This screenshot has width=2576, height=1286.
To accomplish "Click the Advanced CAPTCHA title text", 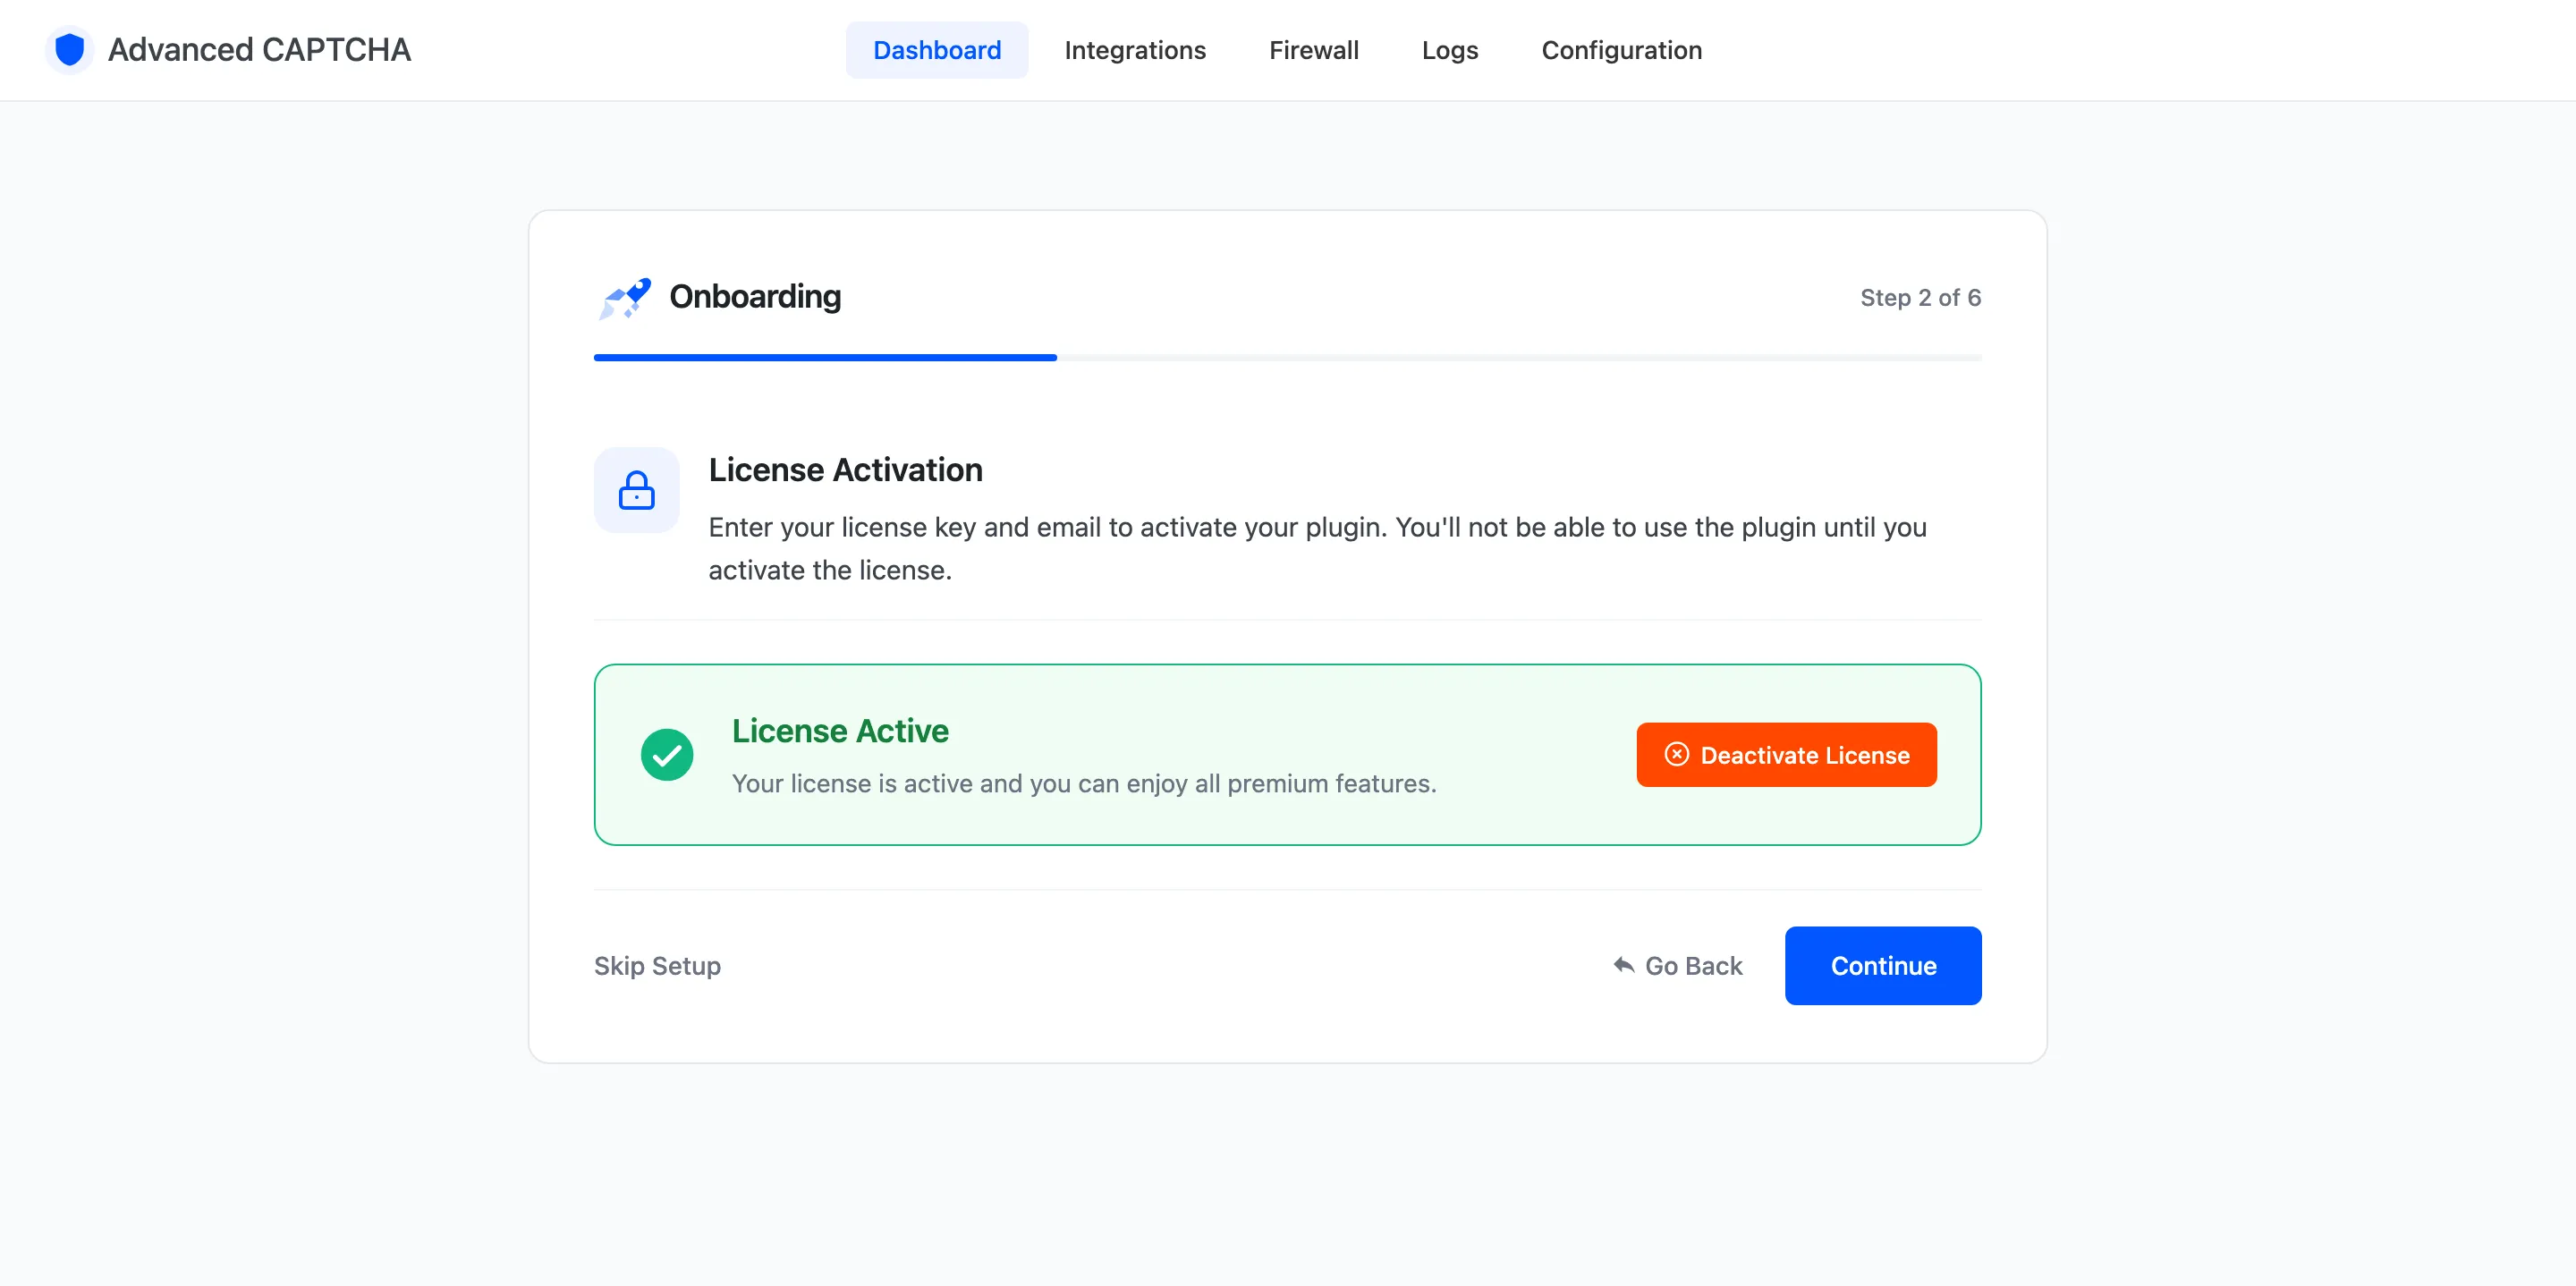I will point(260,50).
